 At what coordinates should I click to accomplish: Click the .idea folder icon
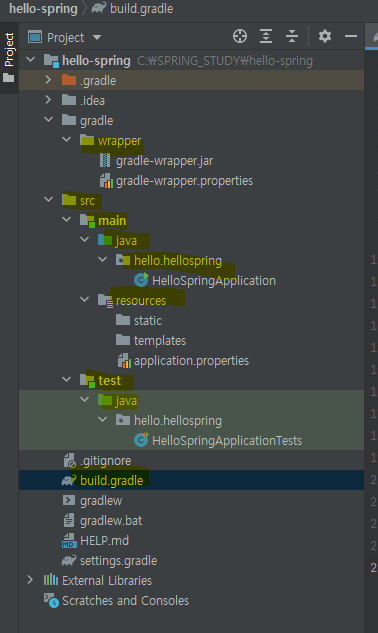point(69,100)
